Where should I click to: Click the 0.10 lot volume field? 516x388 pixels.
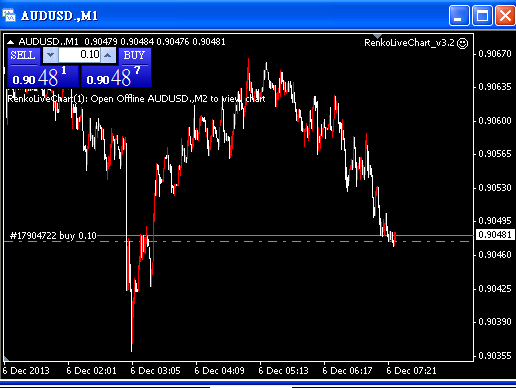pyautogui.click(x=79, y=55)
